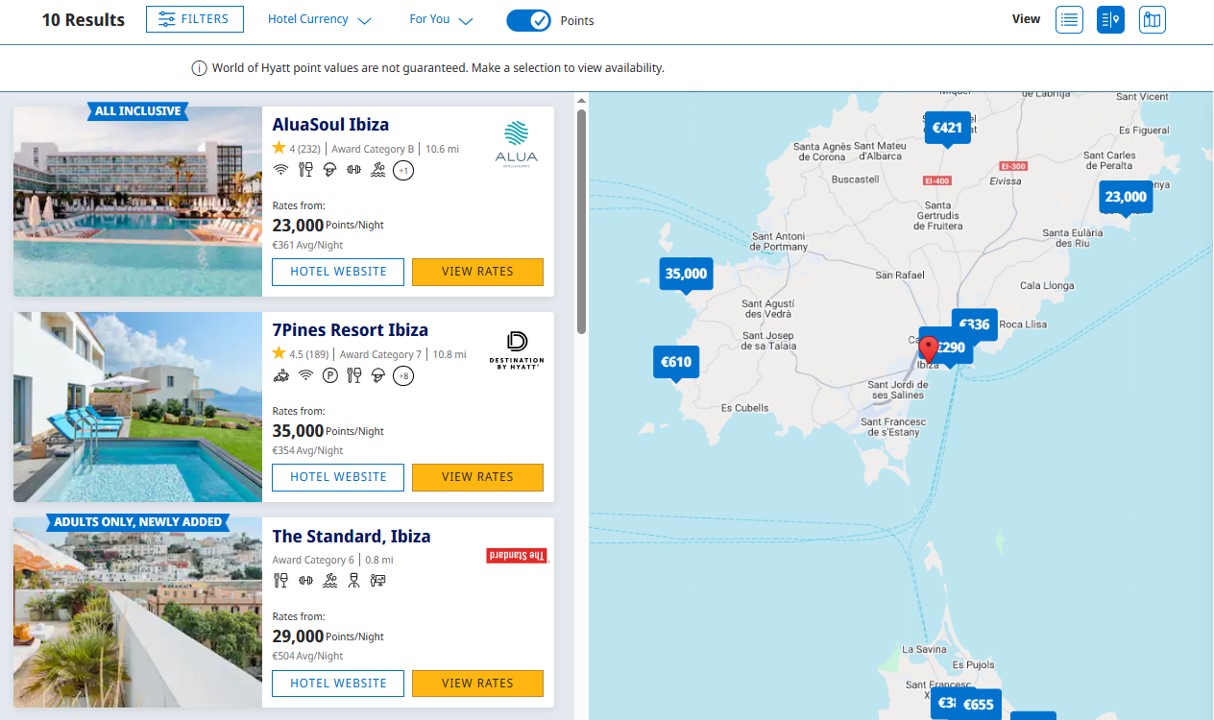
Task: Select the €421 map price marker
Action: 947,128
